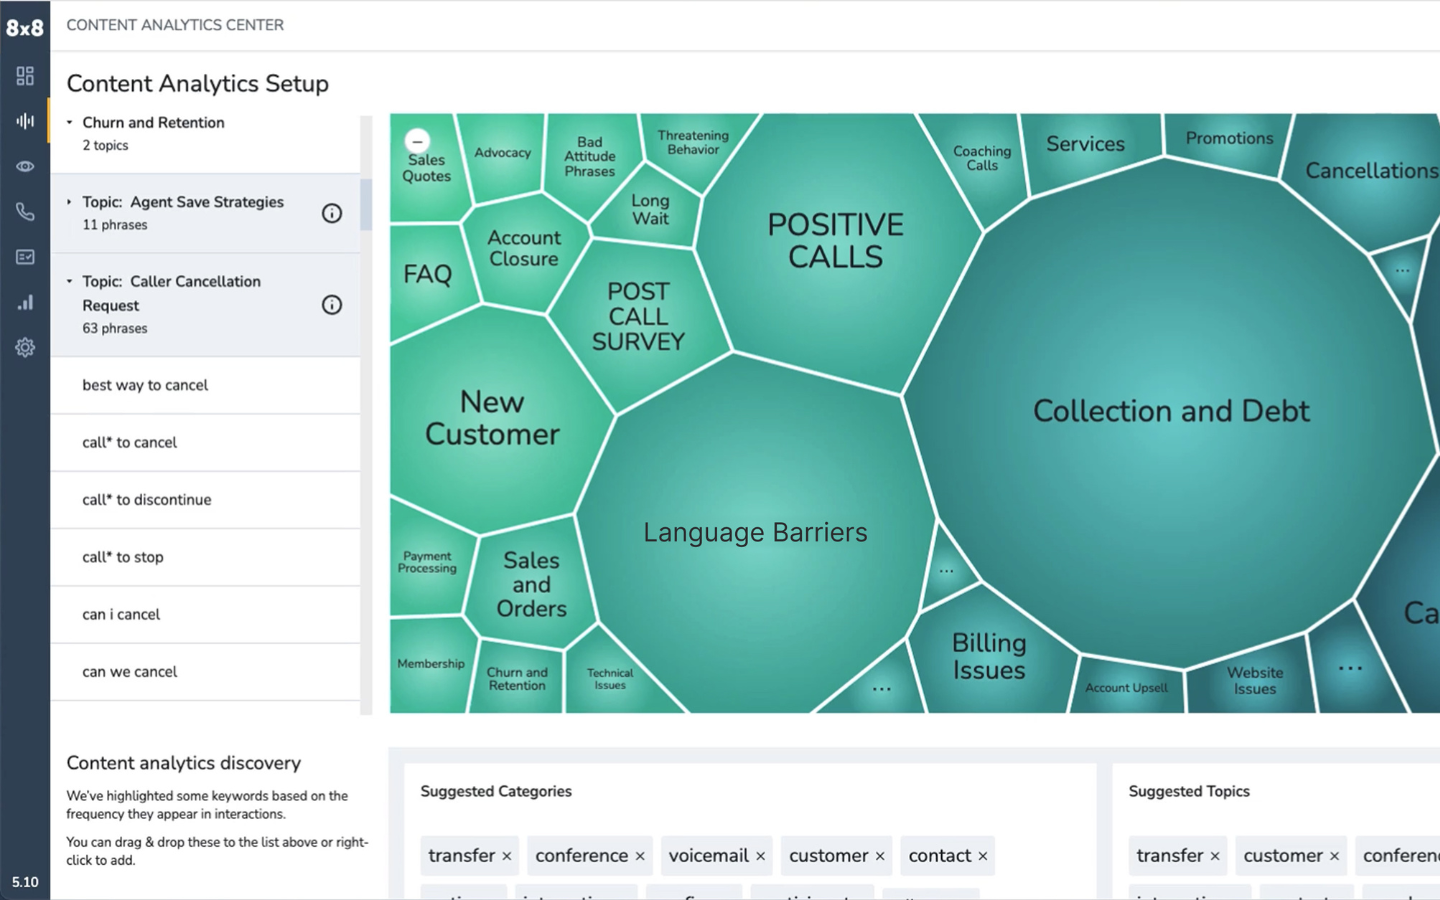Open the phone calls icon in sidebar
Viewport: 1440px width, 900px height.
[25, 212]
